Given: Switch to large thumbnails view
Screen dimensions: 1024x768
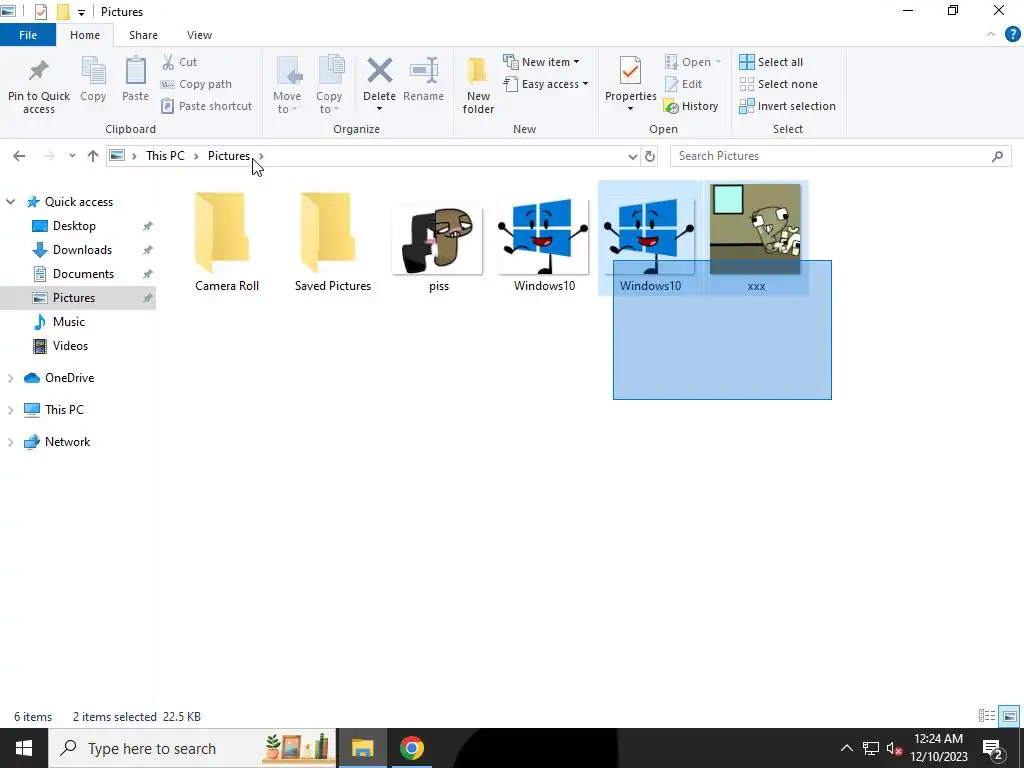Looking at the screenshot, I should (1010, 716).
